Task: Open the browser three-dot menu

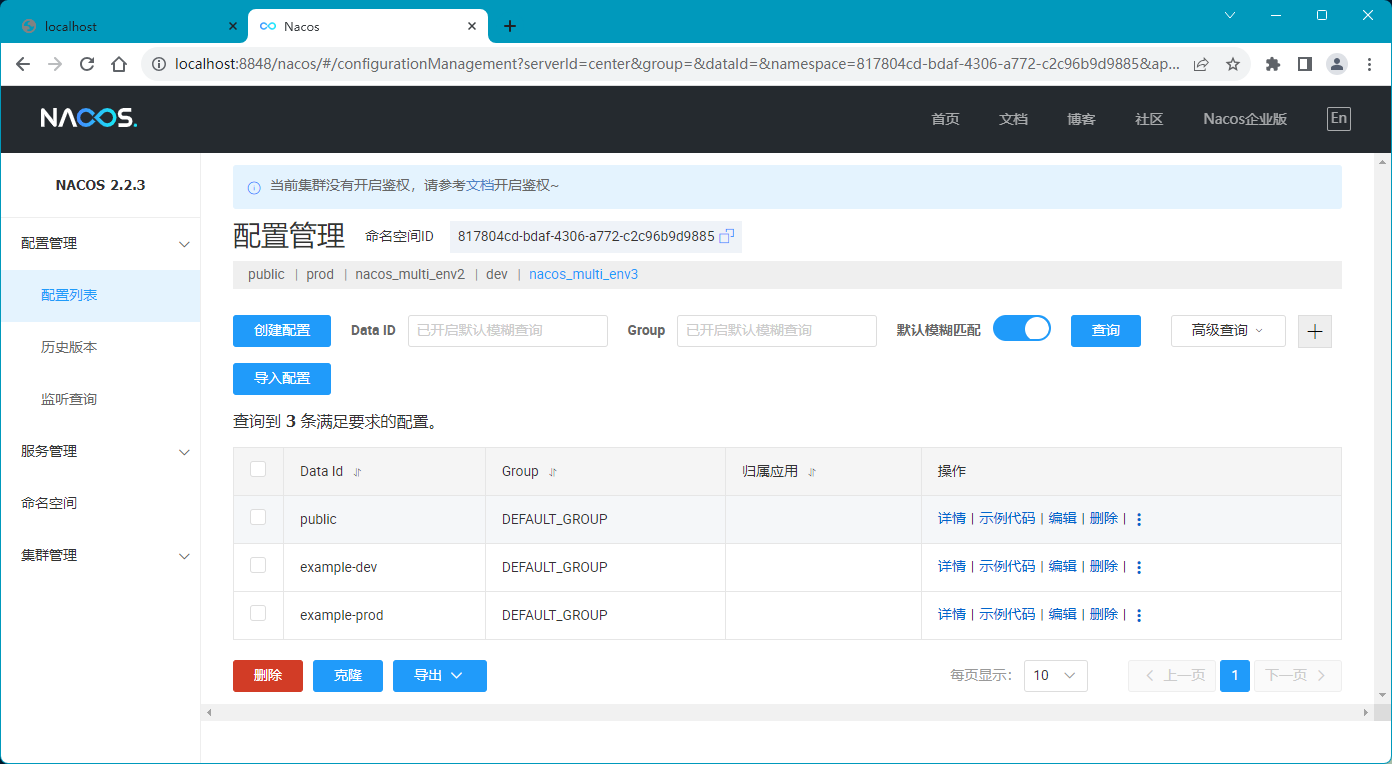Action: click(x=1369, y=64)
